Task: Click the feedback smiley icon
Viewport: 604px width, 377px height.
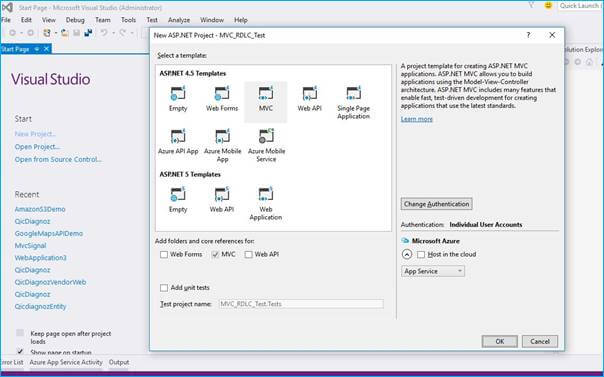Action: coord(548,6)
